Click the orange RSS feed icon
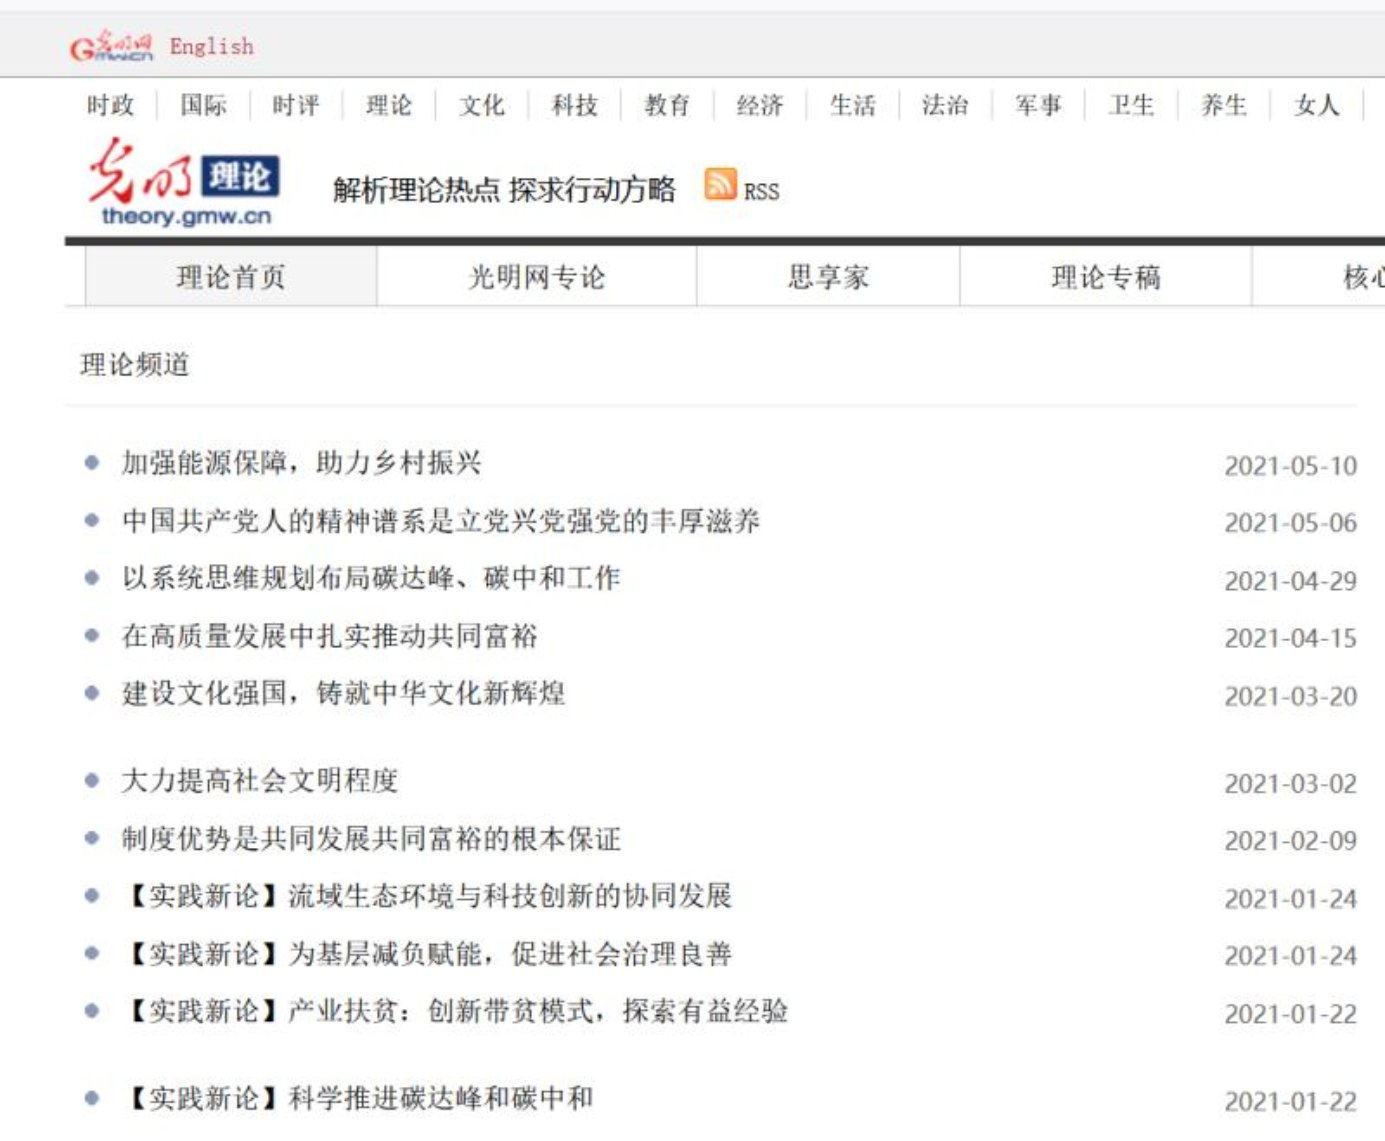 pyautogui.click(x=720, y=185)
